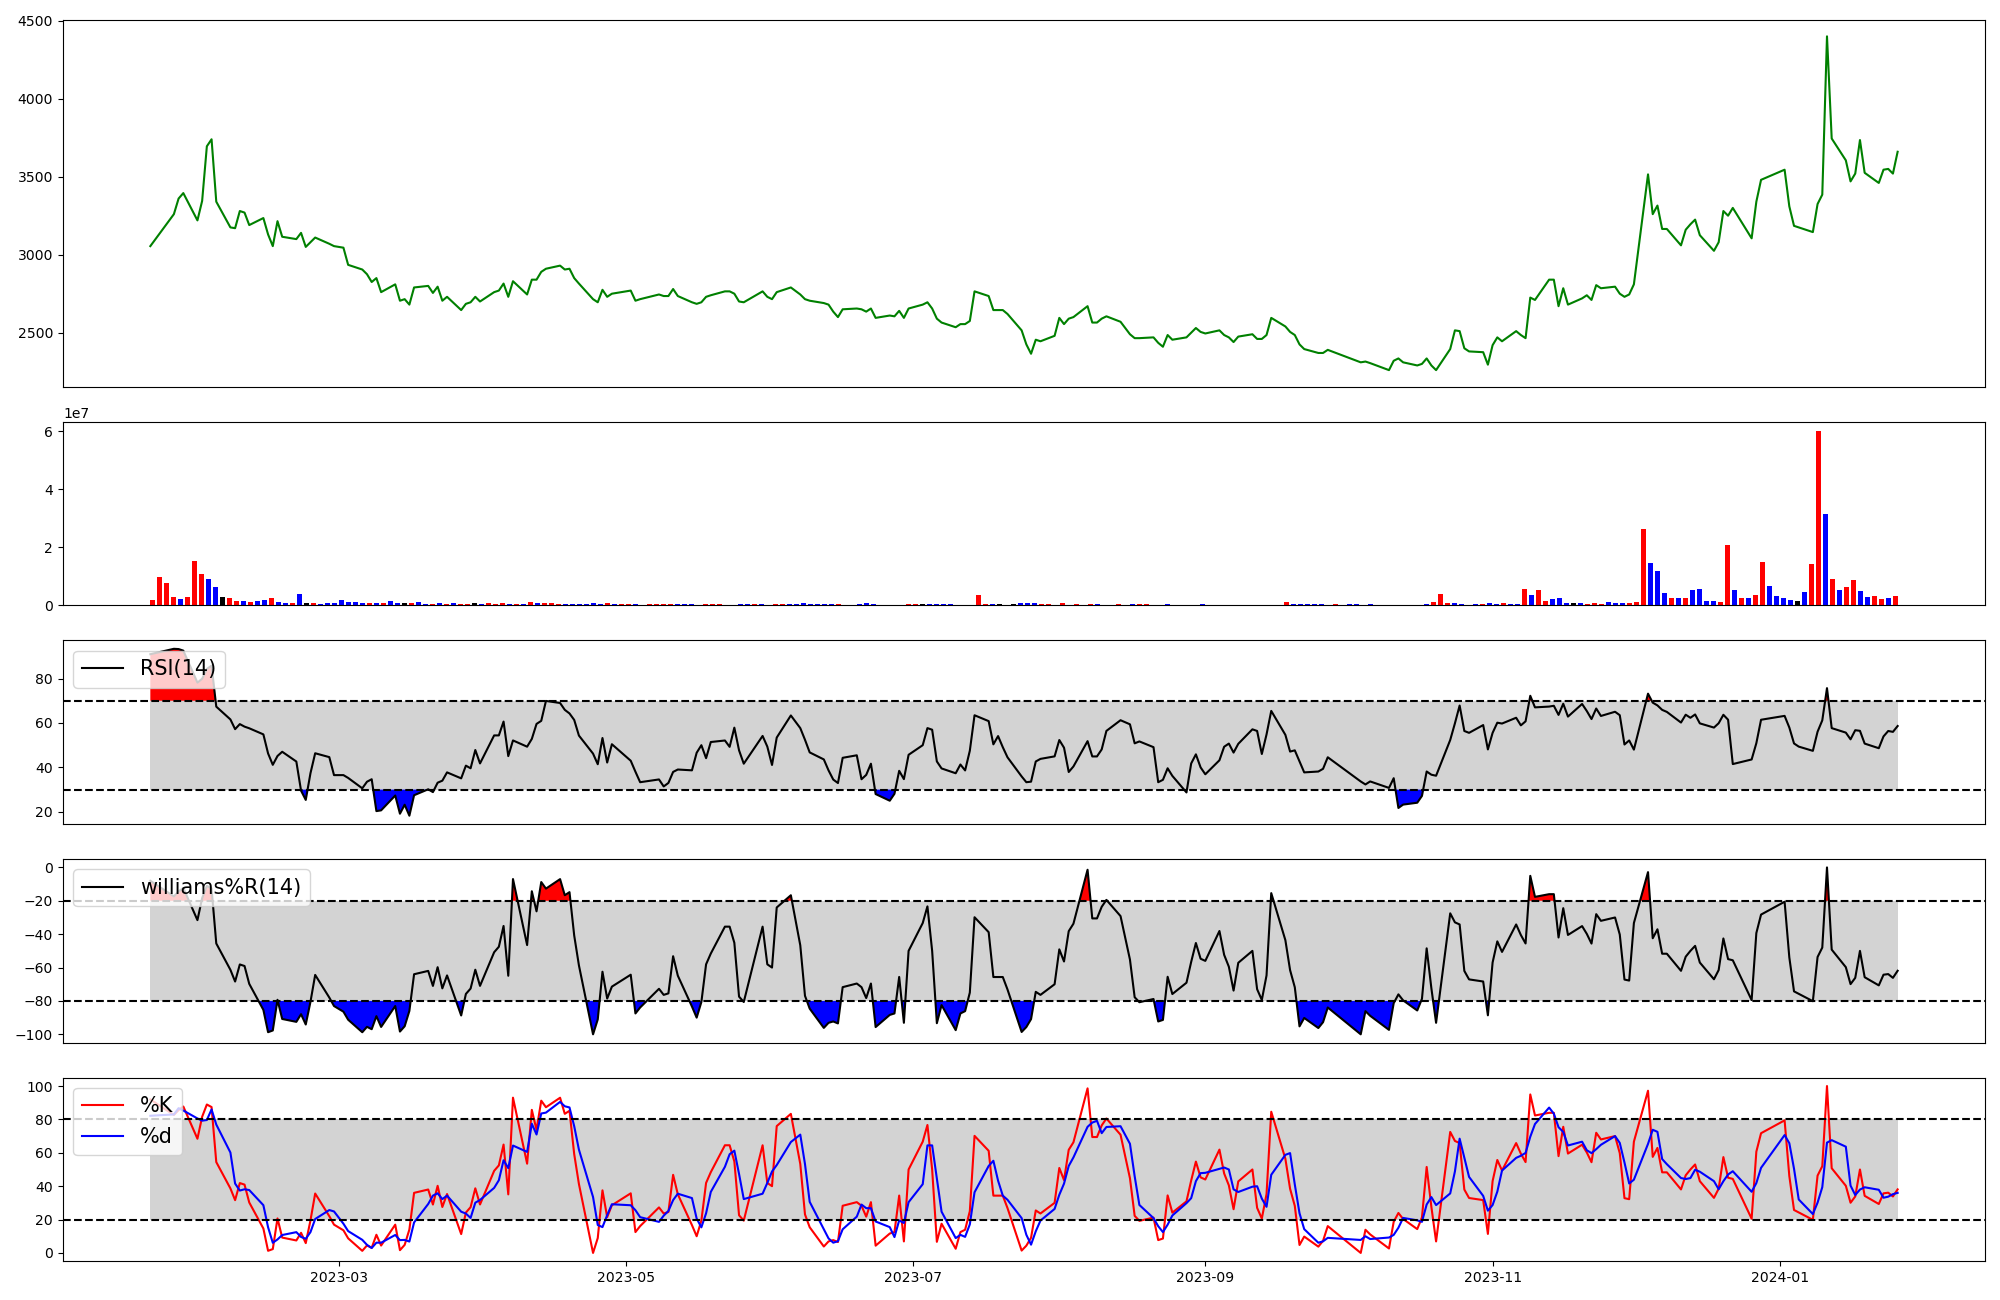The height and width of the screenshot is (1300, 2000).
Task: Click the tallest red volume bar
Action: pyautogui.click(x=1818, y=520)
